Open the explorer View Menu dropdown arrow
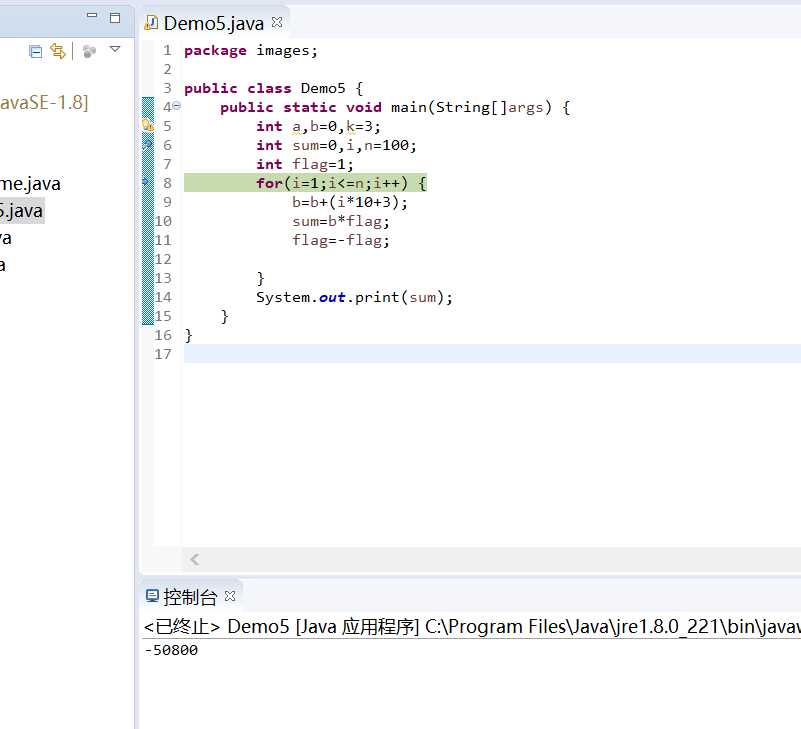This screenshot has height=729, width=801. point(115,49)
